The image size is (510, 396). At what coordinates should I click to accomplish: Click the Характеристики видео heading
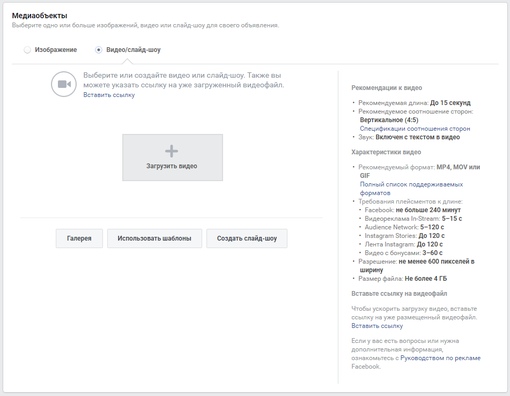386,152
